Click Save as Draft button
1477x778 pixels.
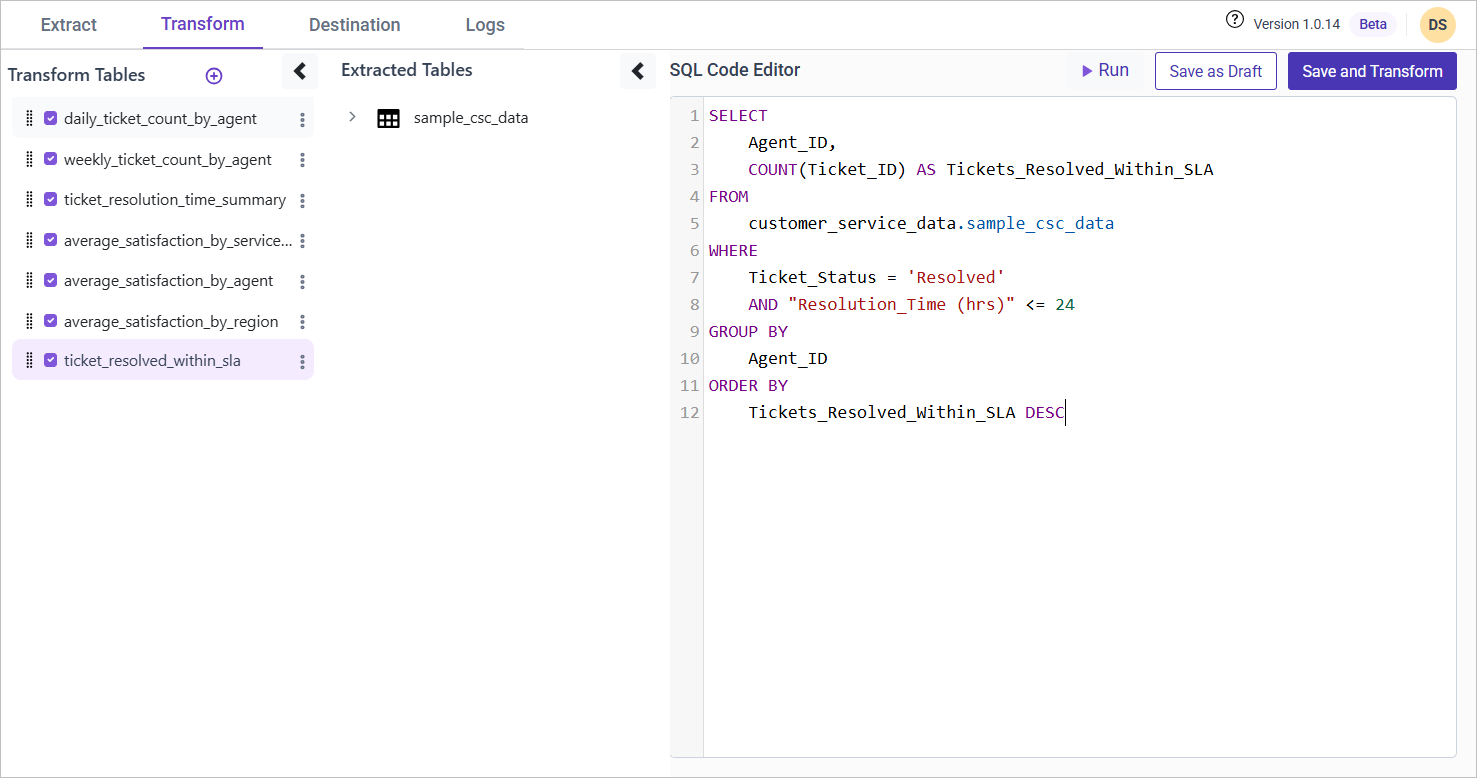[x=1215, y=71]
